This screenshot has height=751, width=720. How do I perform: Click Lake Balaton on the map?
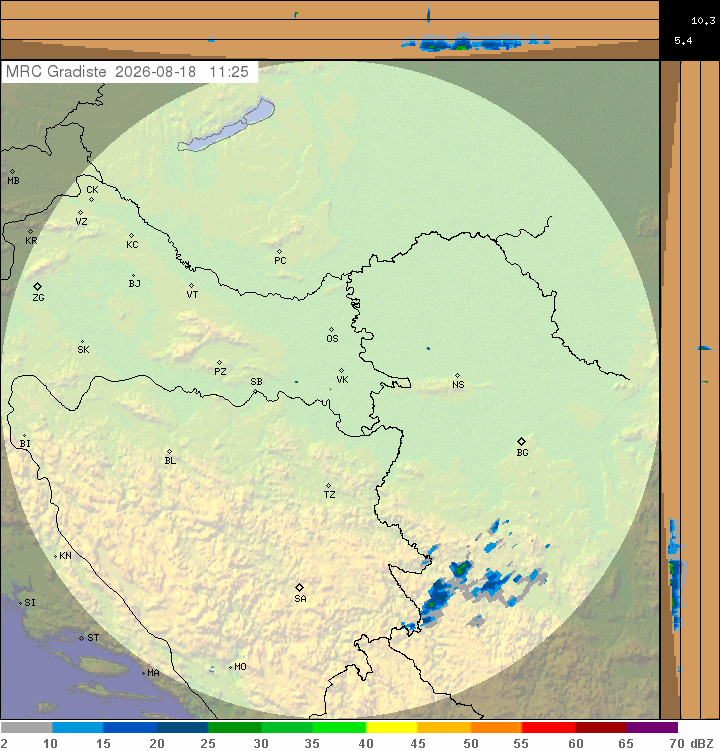tap(226, 126)
